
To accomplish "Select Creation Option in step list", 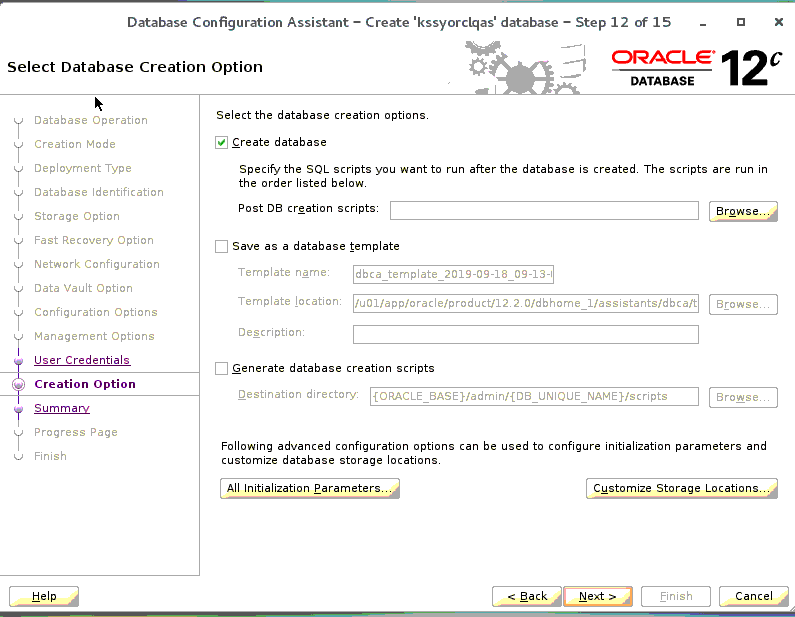I will click(85, 384).
